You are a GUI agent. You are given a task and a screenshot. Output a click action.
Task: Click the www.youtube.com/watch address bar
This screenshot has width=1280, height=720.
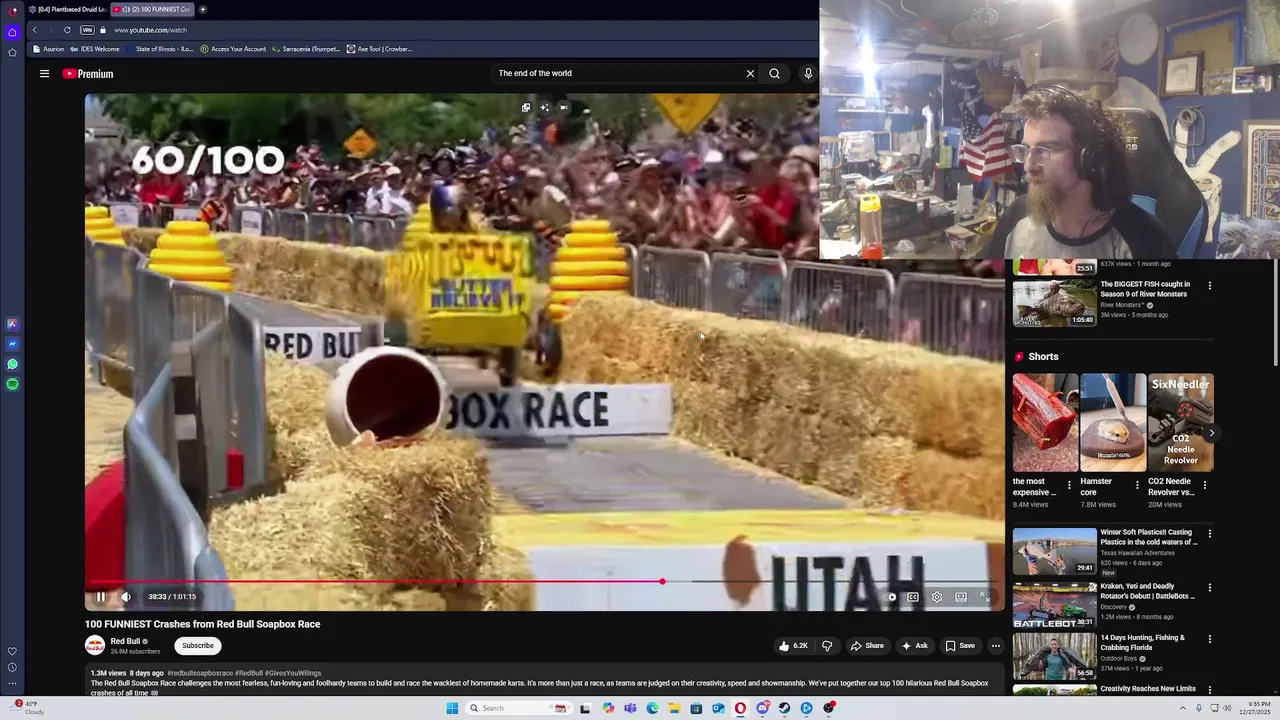pyautogui.click(x=150, y=30)
